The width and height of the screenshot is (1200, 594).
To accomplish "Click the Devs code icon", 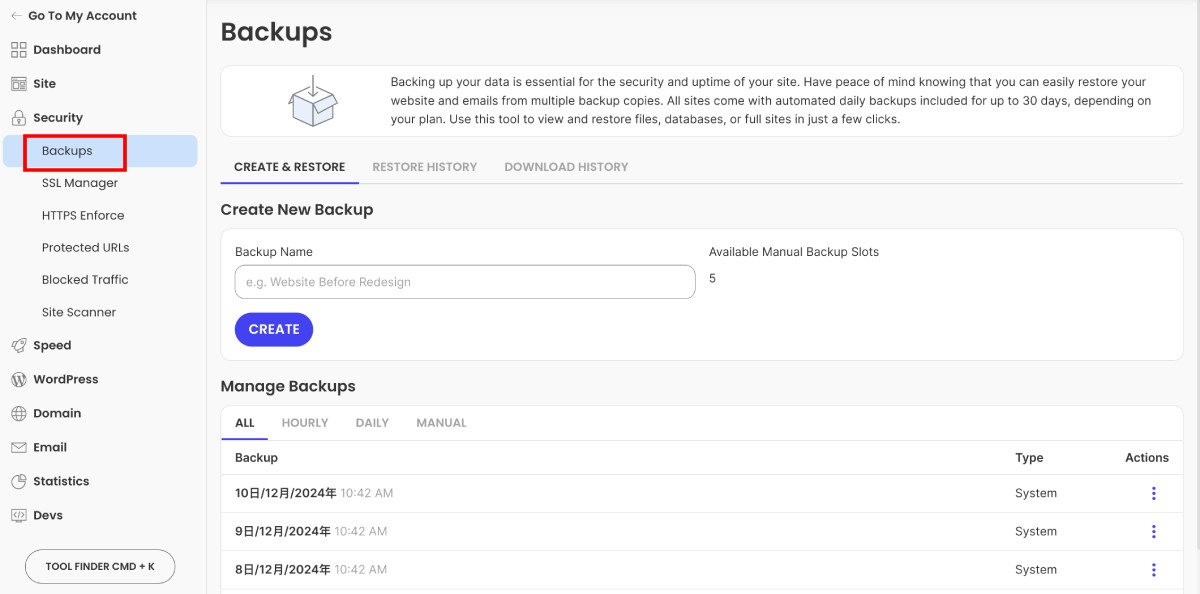I will (18, 516).
